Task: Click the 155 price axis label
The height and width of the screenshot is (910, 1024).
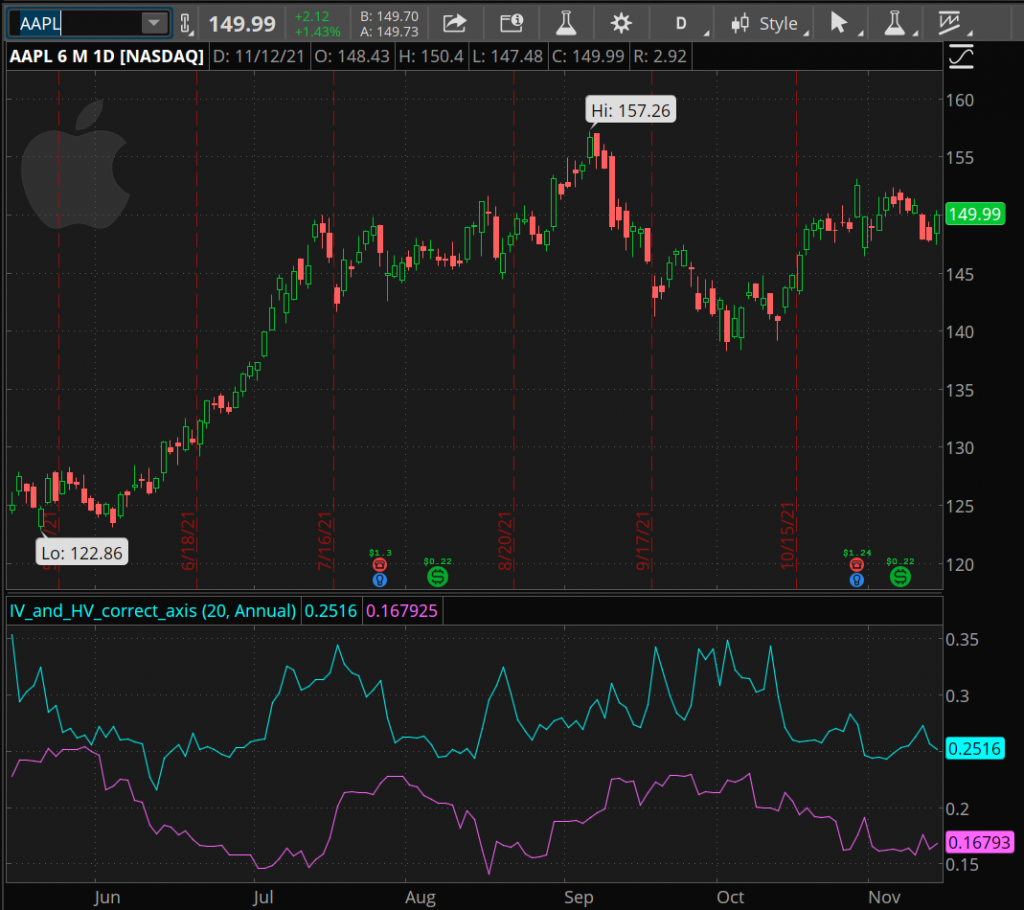Action: click(x=959, y=157)
